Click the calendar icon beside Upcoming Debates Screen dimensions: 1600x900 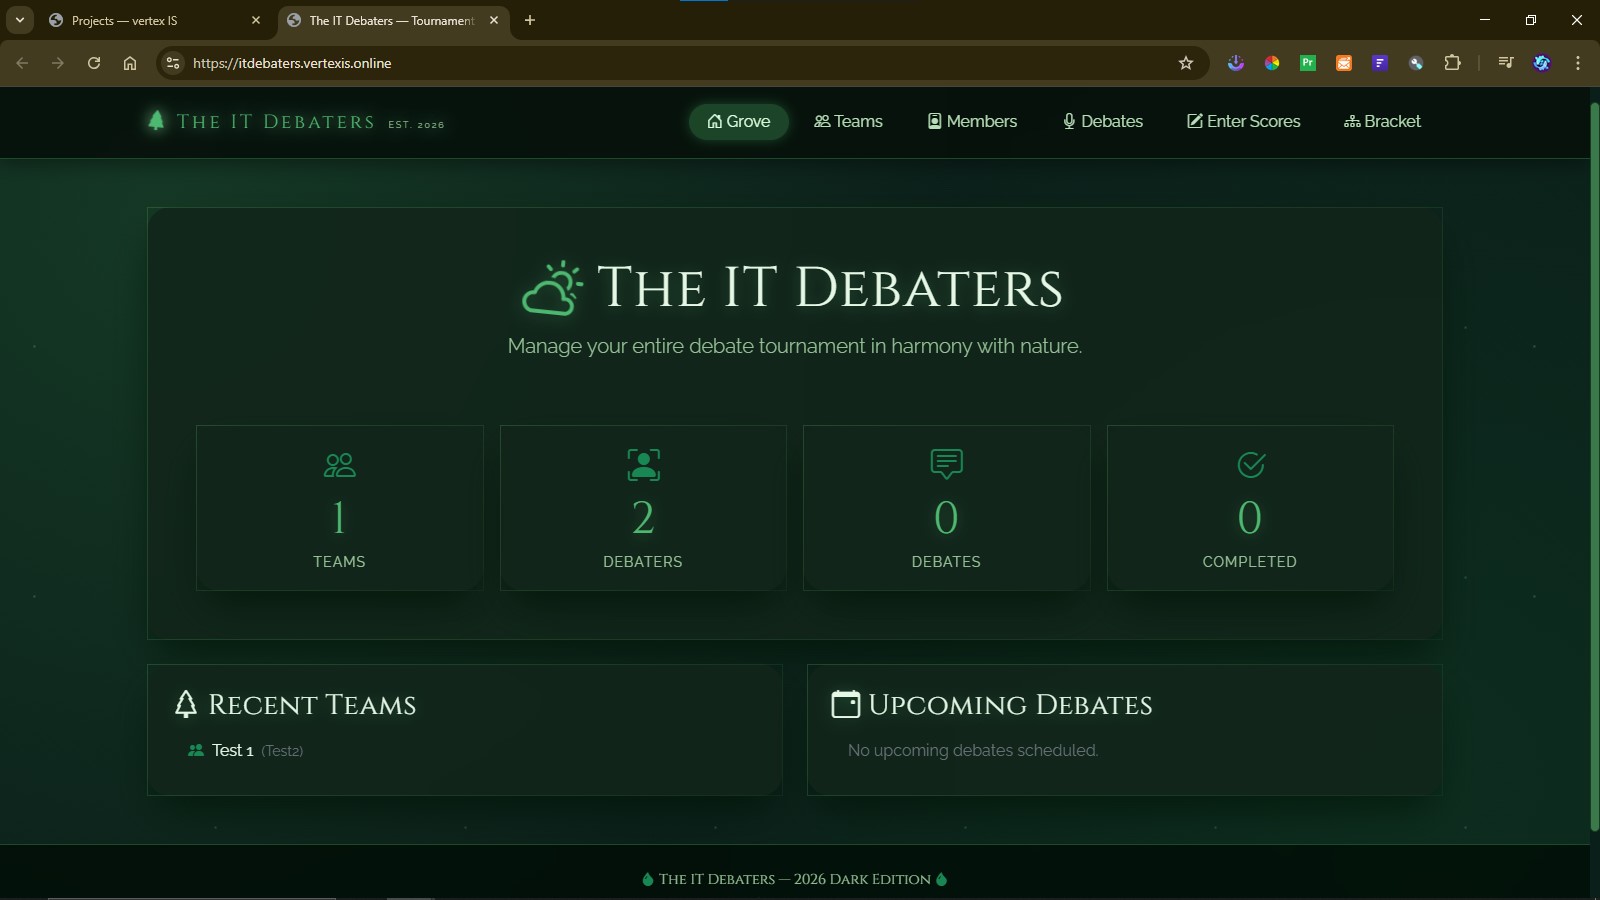pyautogui.click(x=845, y=703)
